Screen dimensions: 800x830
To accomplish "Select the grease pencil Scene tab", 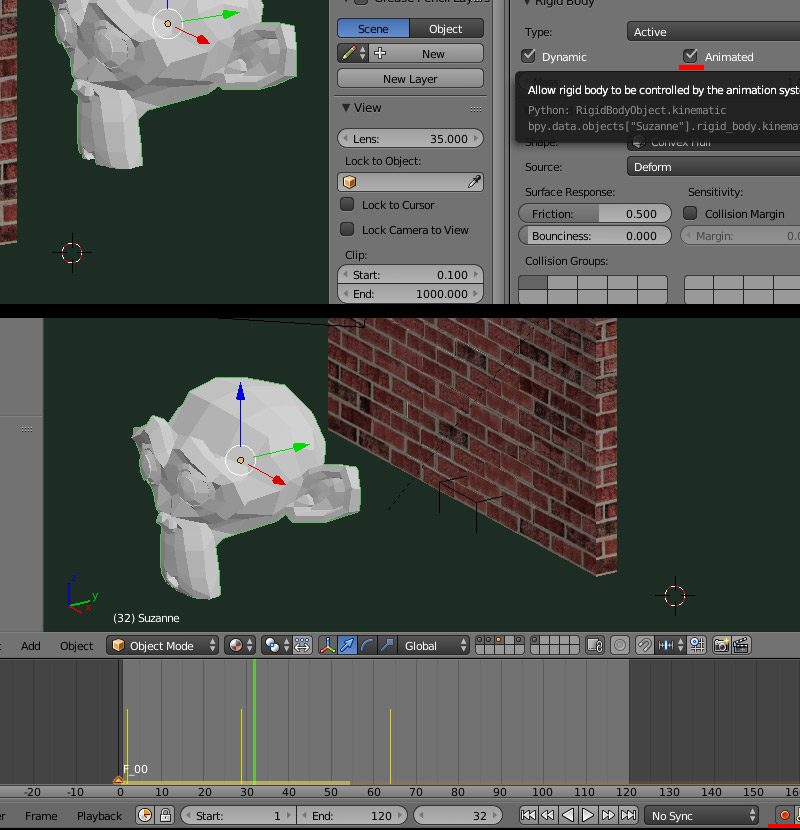I will click(373, 29).
